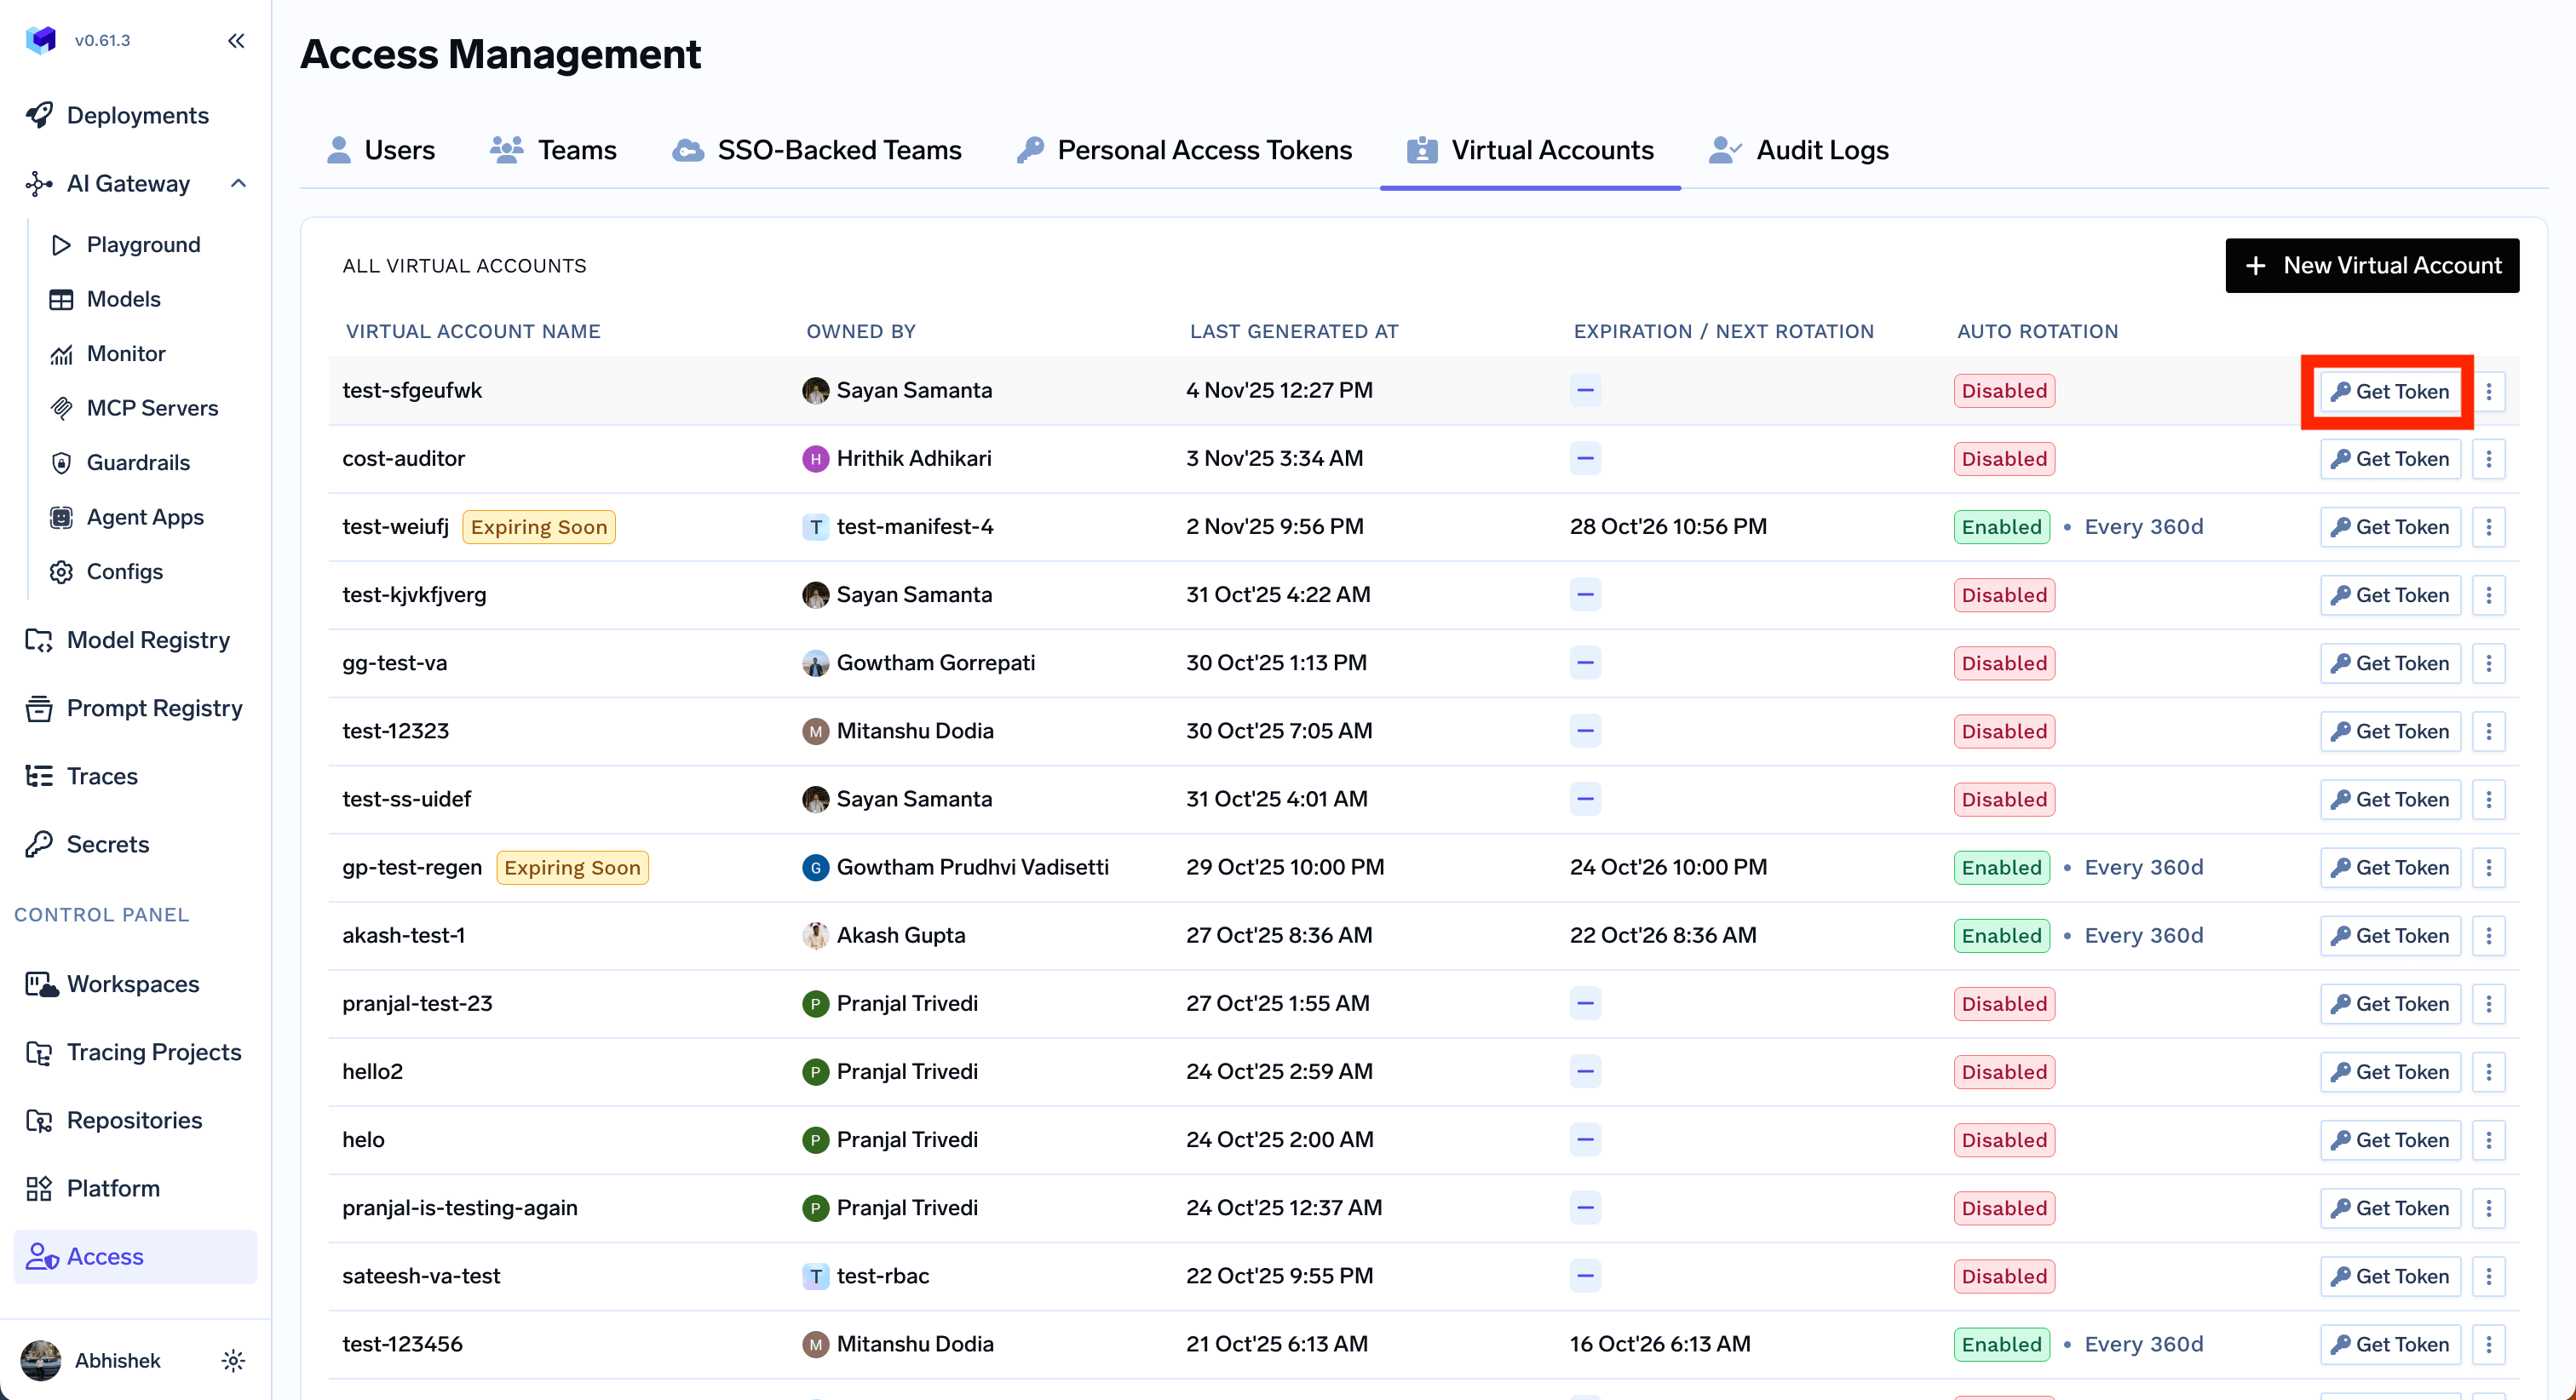Toggle theme with the sun icon
Screen dimensions: 2576x1400
tap(233, 1360)
